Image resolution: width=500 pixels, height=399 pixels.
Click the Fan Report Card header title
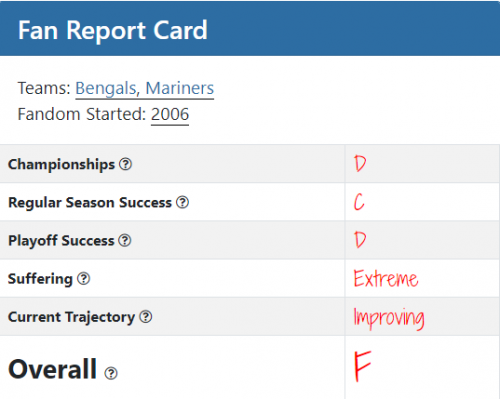(x=113, y=30)
